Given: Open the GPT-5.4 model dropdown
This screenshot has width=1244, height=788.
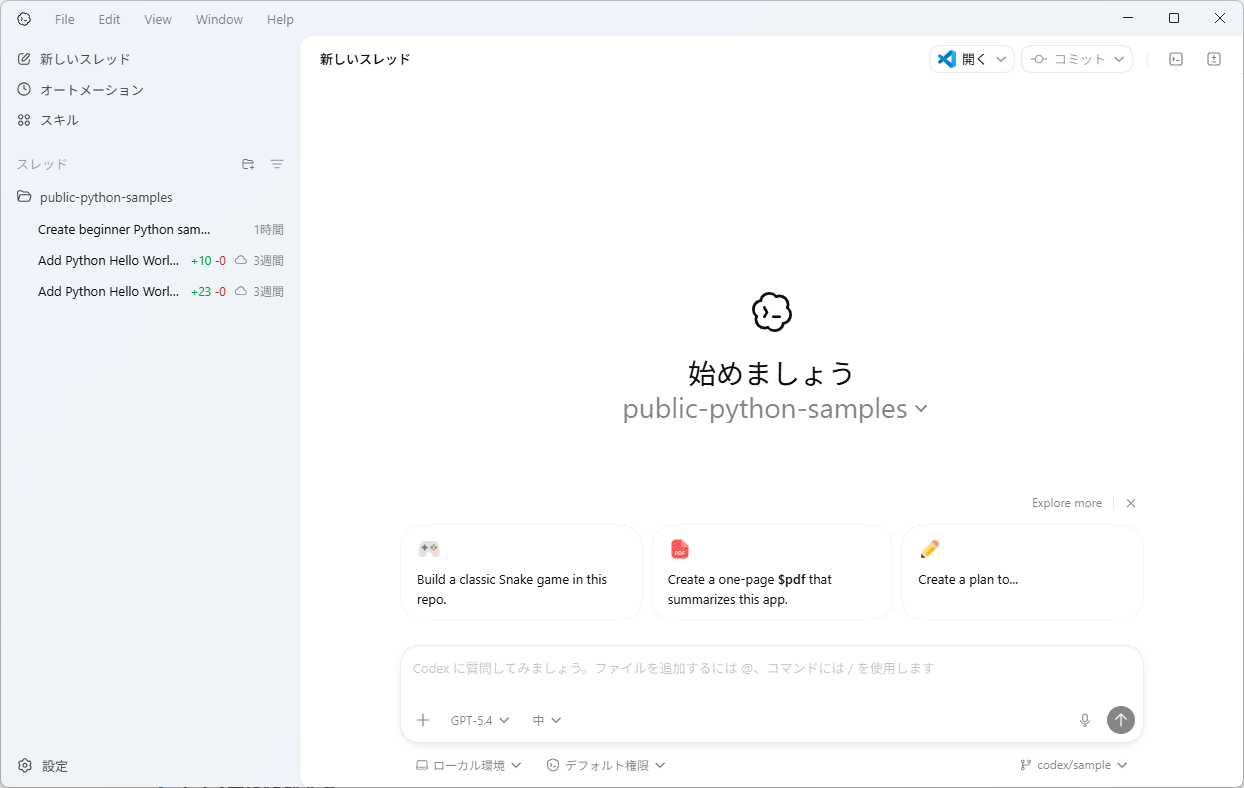Looking at the screenshot, I should 480,720.
